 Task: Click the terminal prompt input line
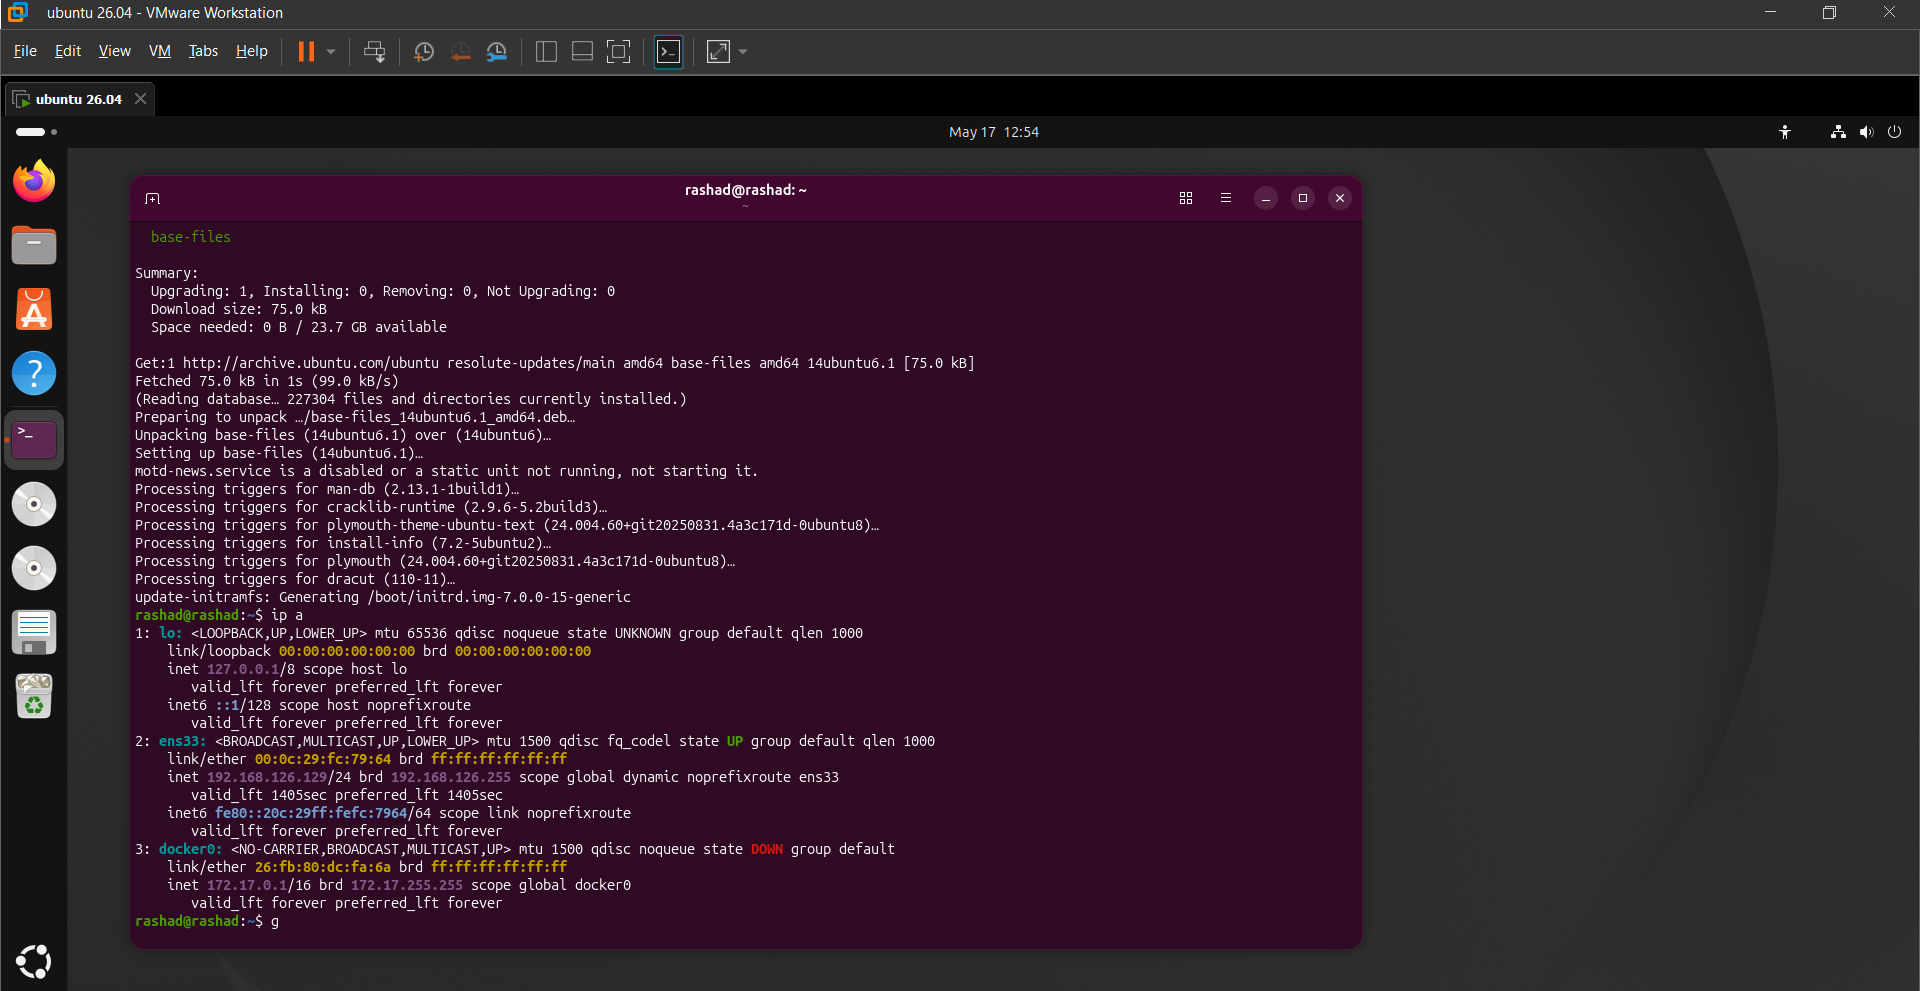coord(745,921)
